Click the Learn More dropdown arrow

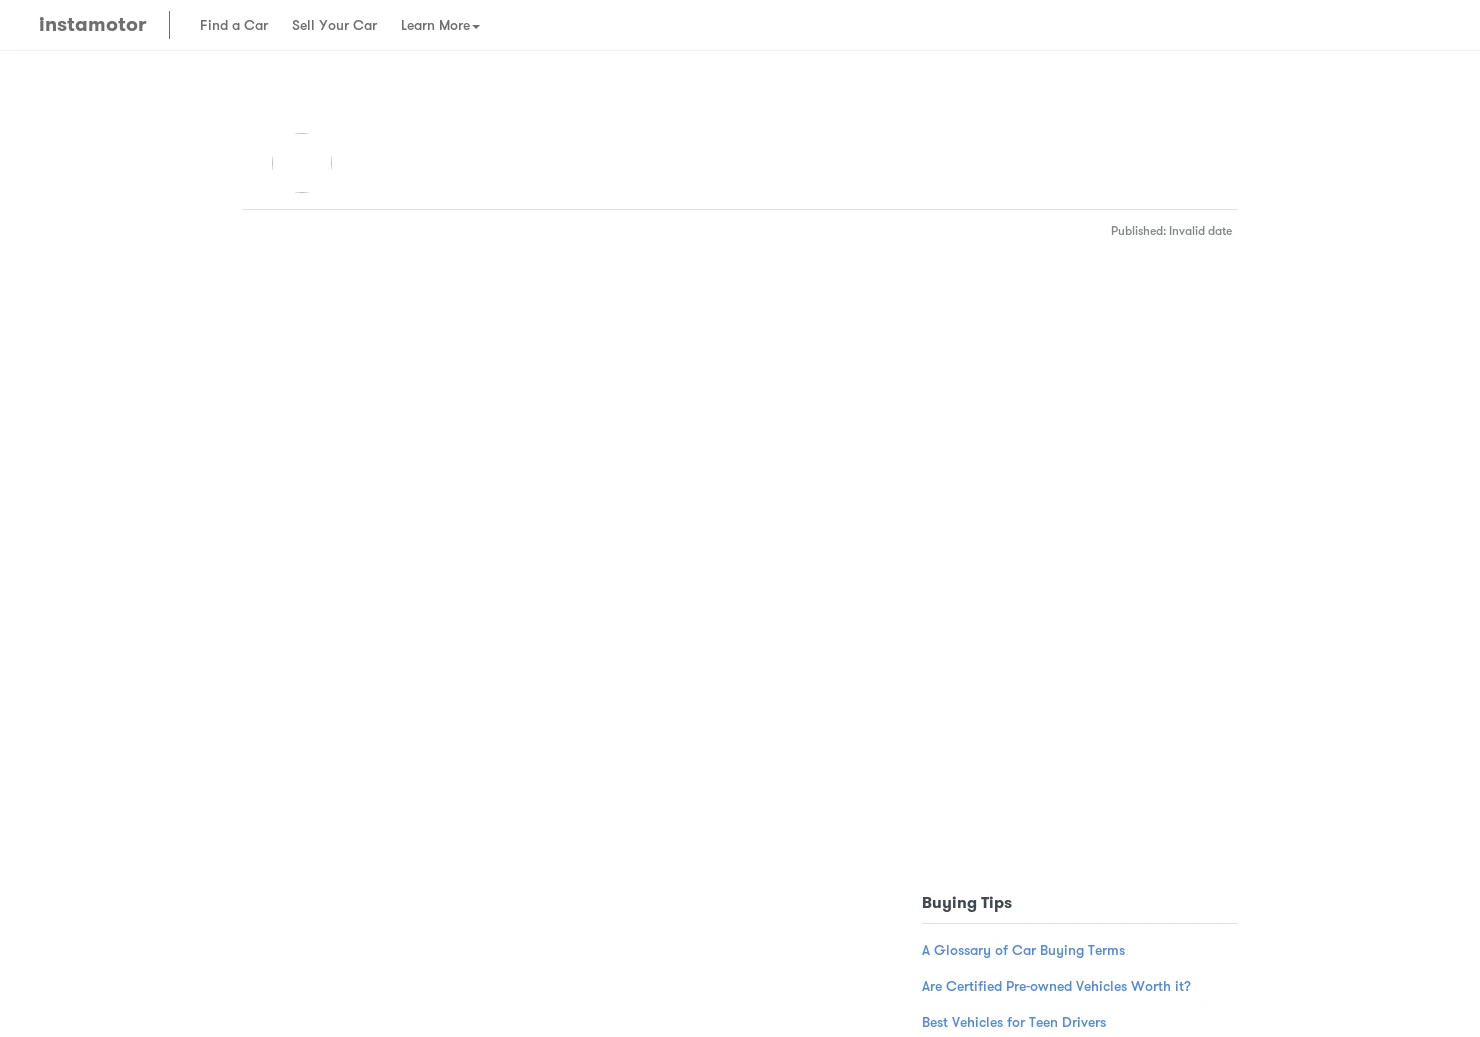[477, 27]
